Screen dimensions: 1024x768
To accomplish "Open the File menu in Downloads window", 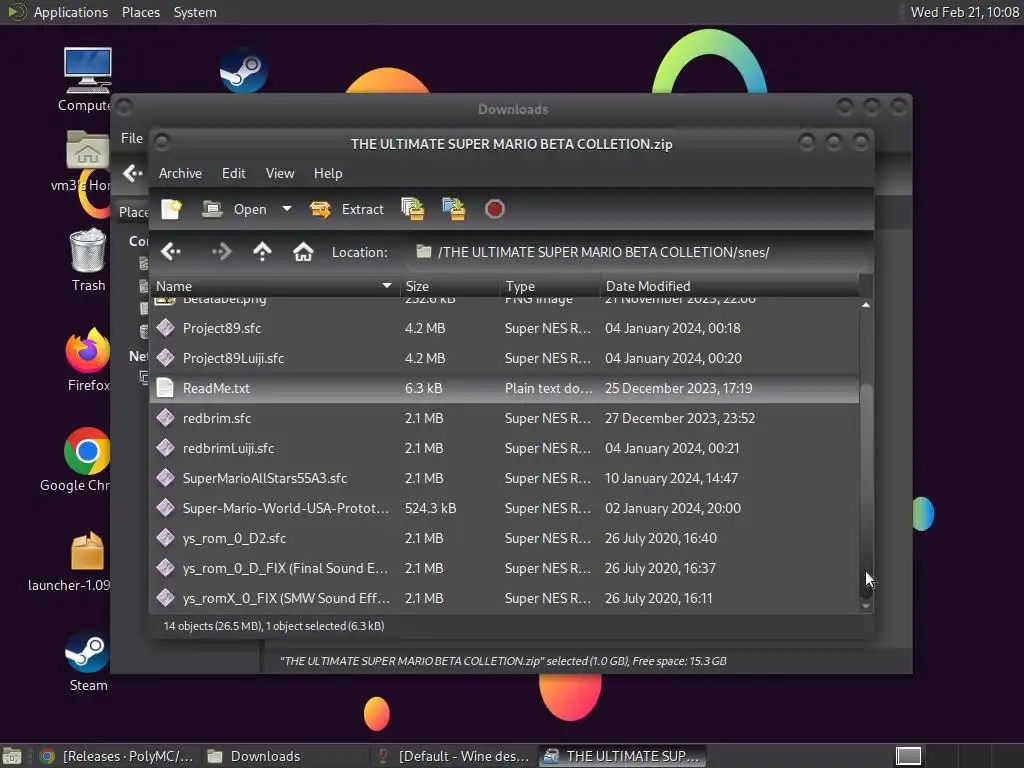I will 131,138.
